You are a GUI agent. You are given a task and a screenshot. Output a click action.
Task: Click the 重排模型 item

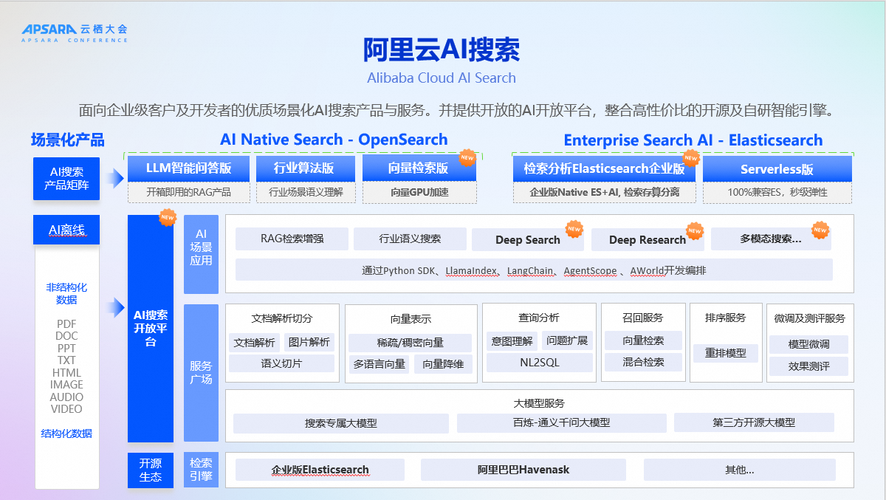pos(726,353)
